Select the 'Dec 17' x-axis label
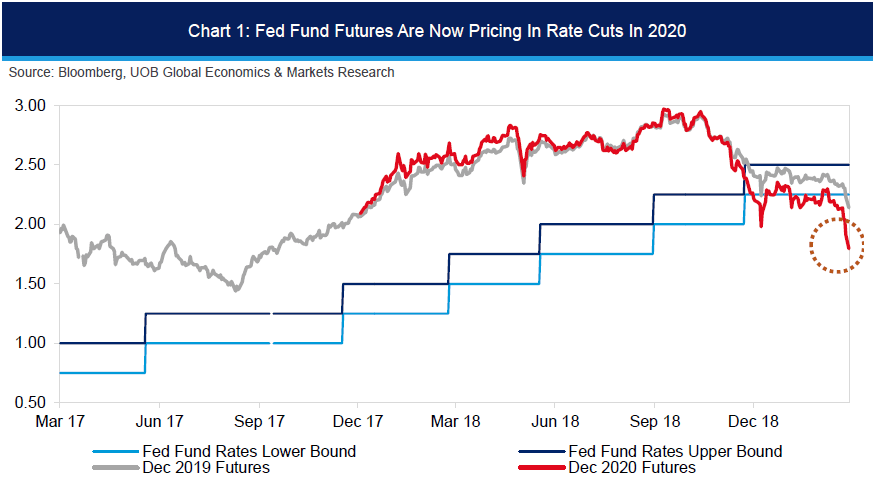This screenshot has height=484, width=876. pos(358,422)
